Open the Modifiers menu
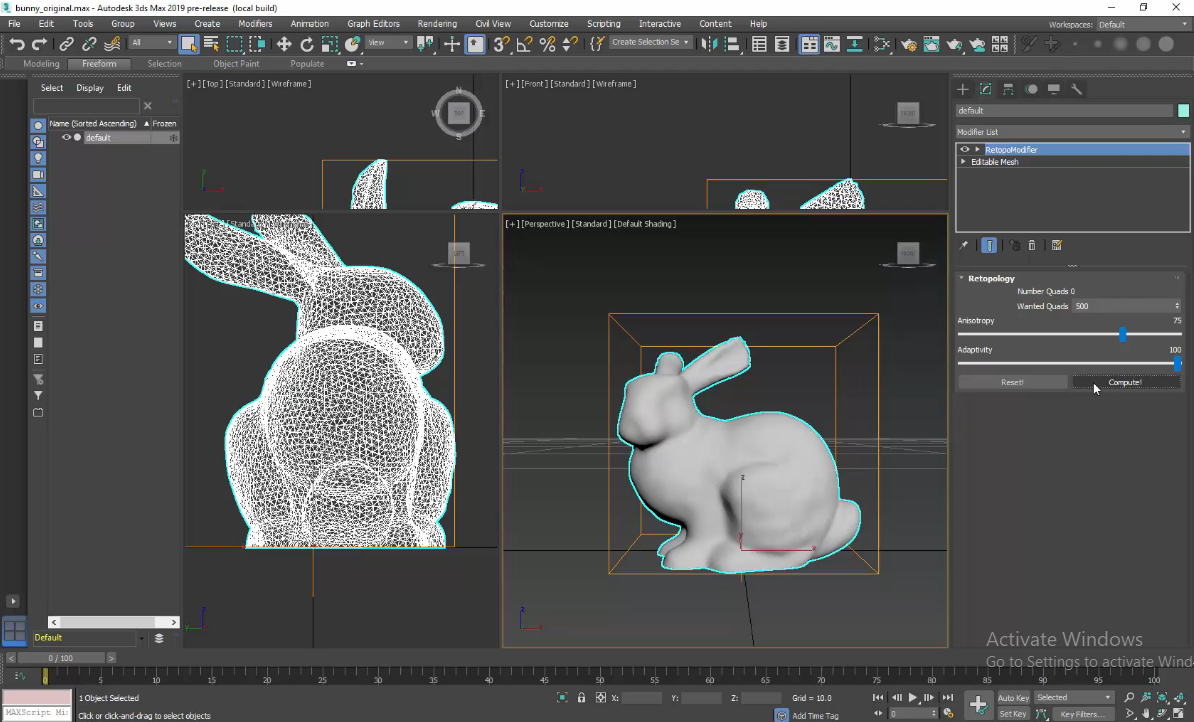 (256, 23)
